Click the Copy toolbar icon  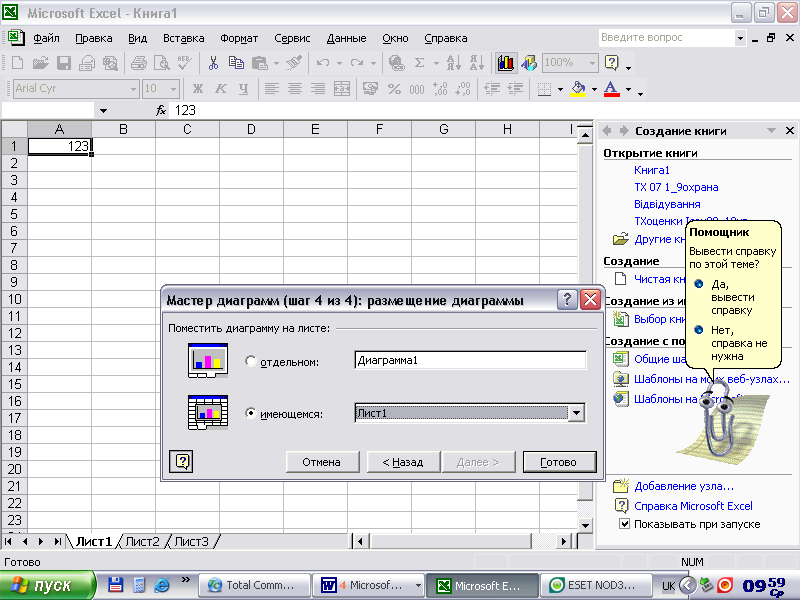point(236,63)
